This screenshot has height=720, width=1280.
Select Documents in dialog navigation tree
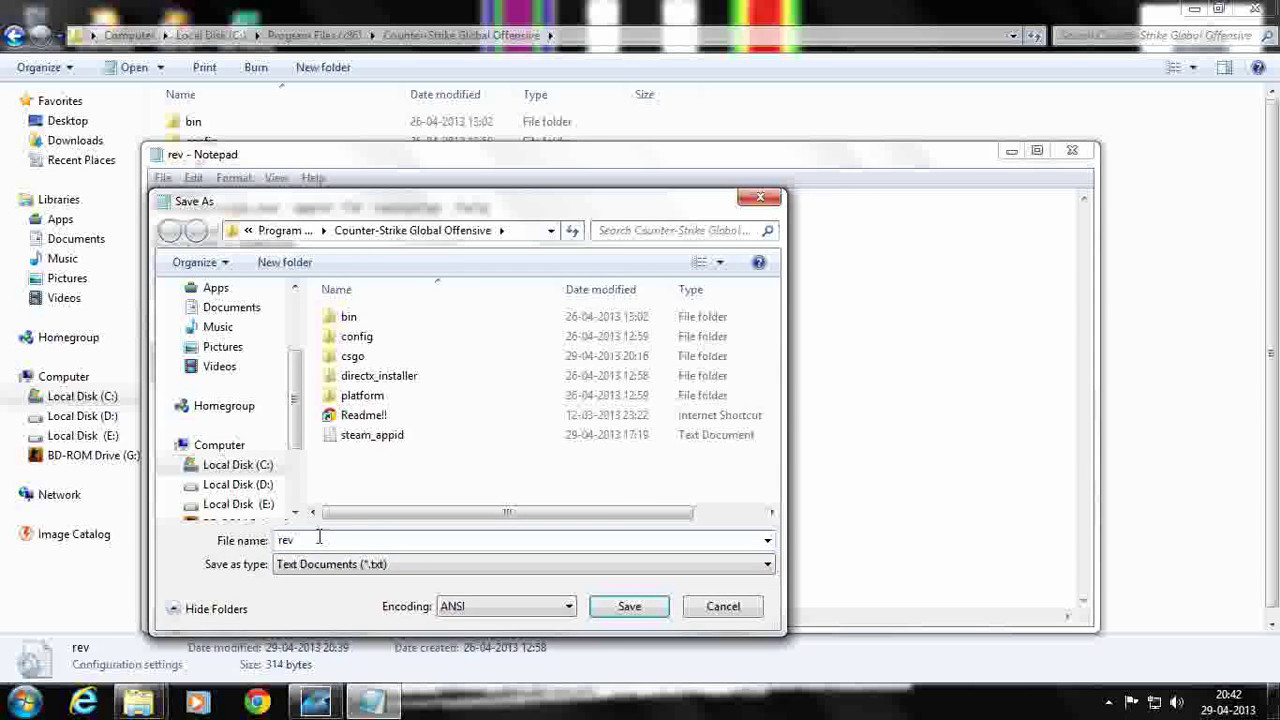coord(231,307)
